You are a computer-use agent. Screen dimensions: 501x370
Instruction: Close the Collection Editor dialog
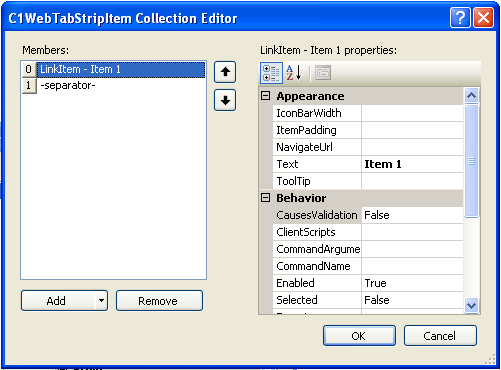483,17
